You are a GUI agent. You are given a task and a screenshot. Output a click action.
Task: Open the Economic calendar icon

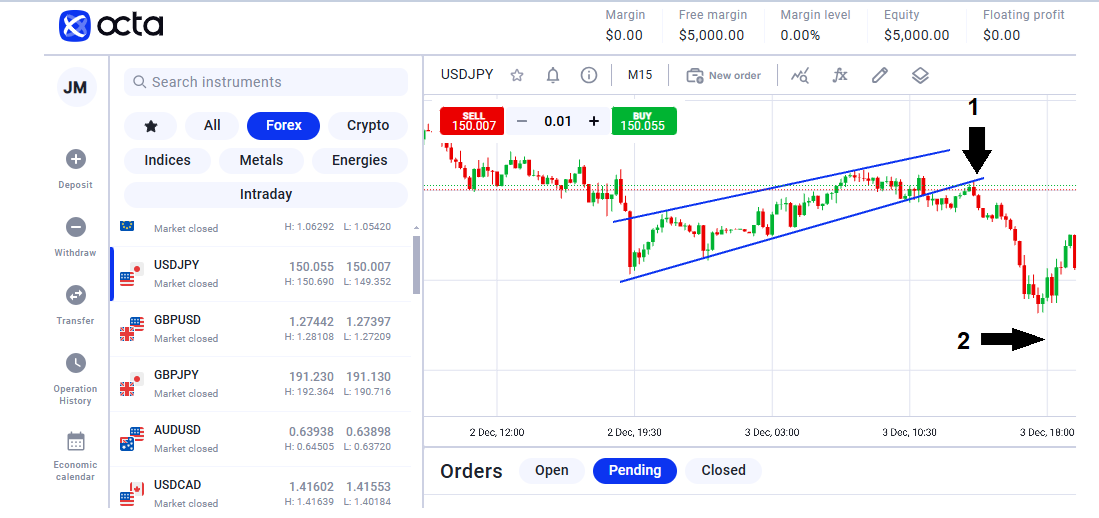pyautogui.click(x=76, y=442)
